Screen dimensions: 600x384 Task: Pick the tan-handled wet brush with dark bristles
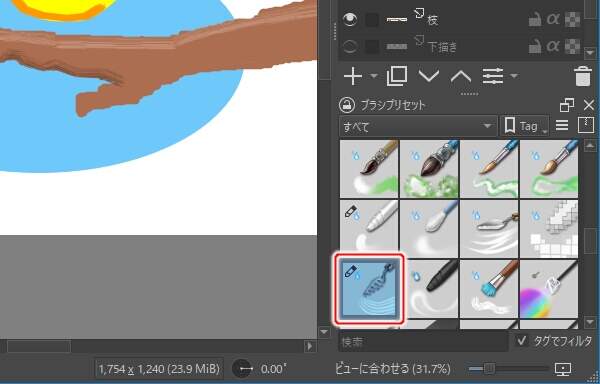[369, 169]
